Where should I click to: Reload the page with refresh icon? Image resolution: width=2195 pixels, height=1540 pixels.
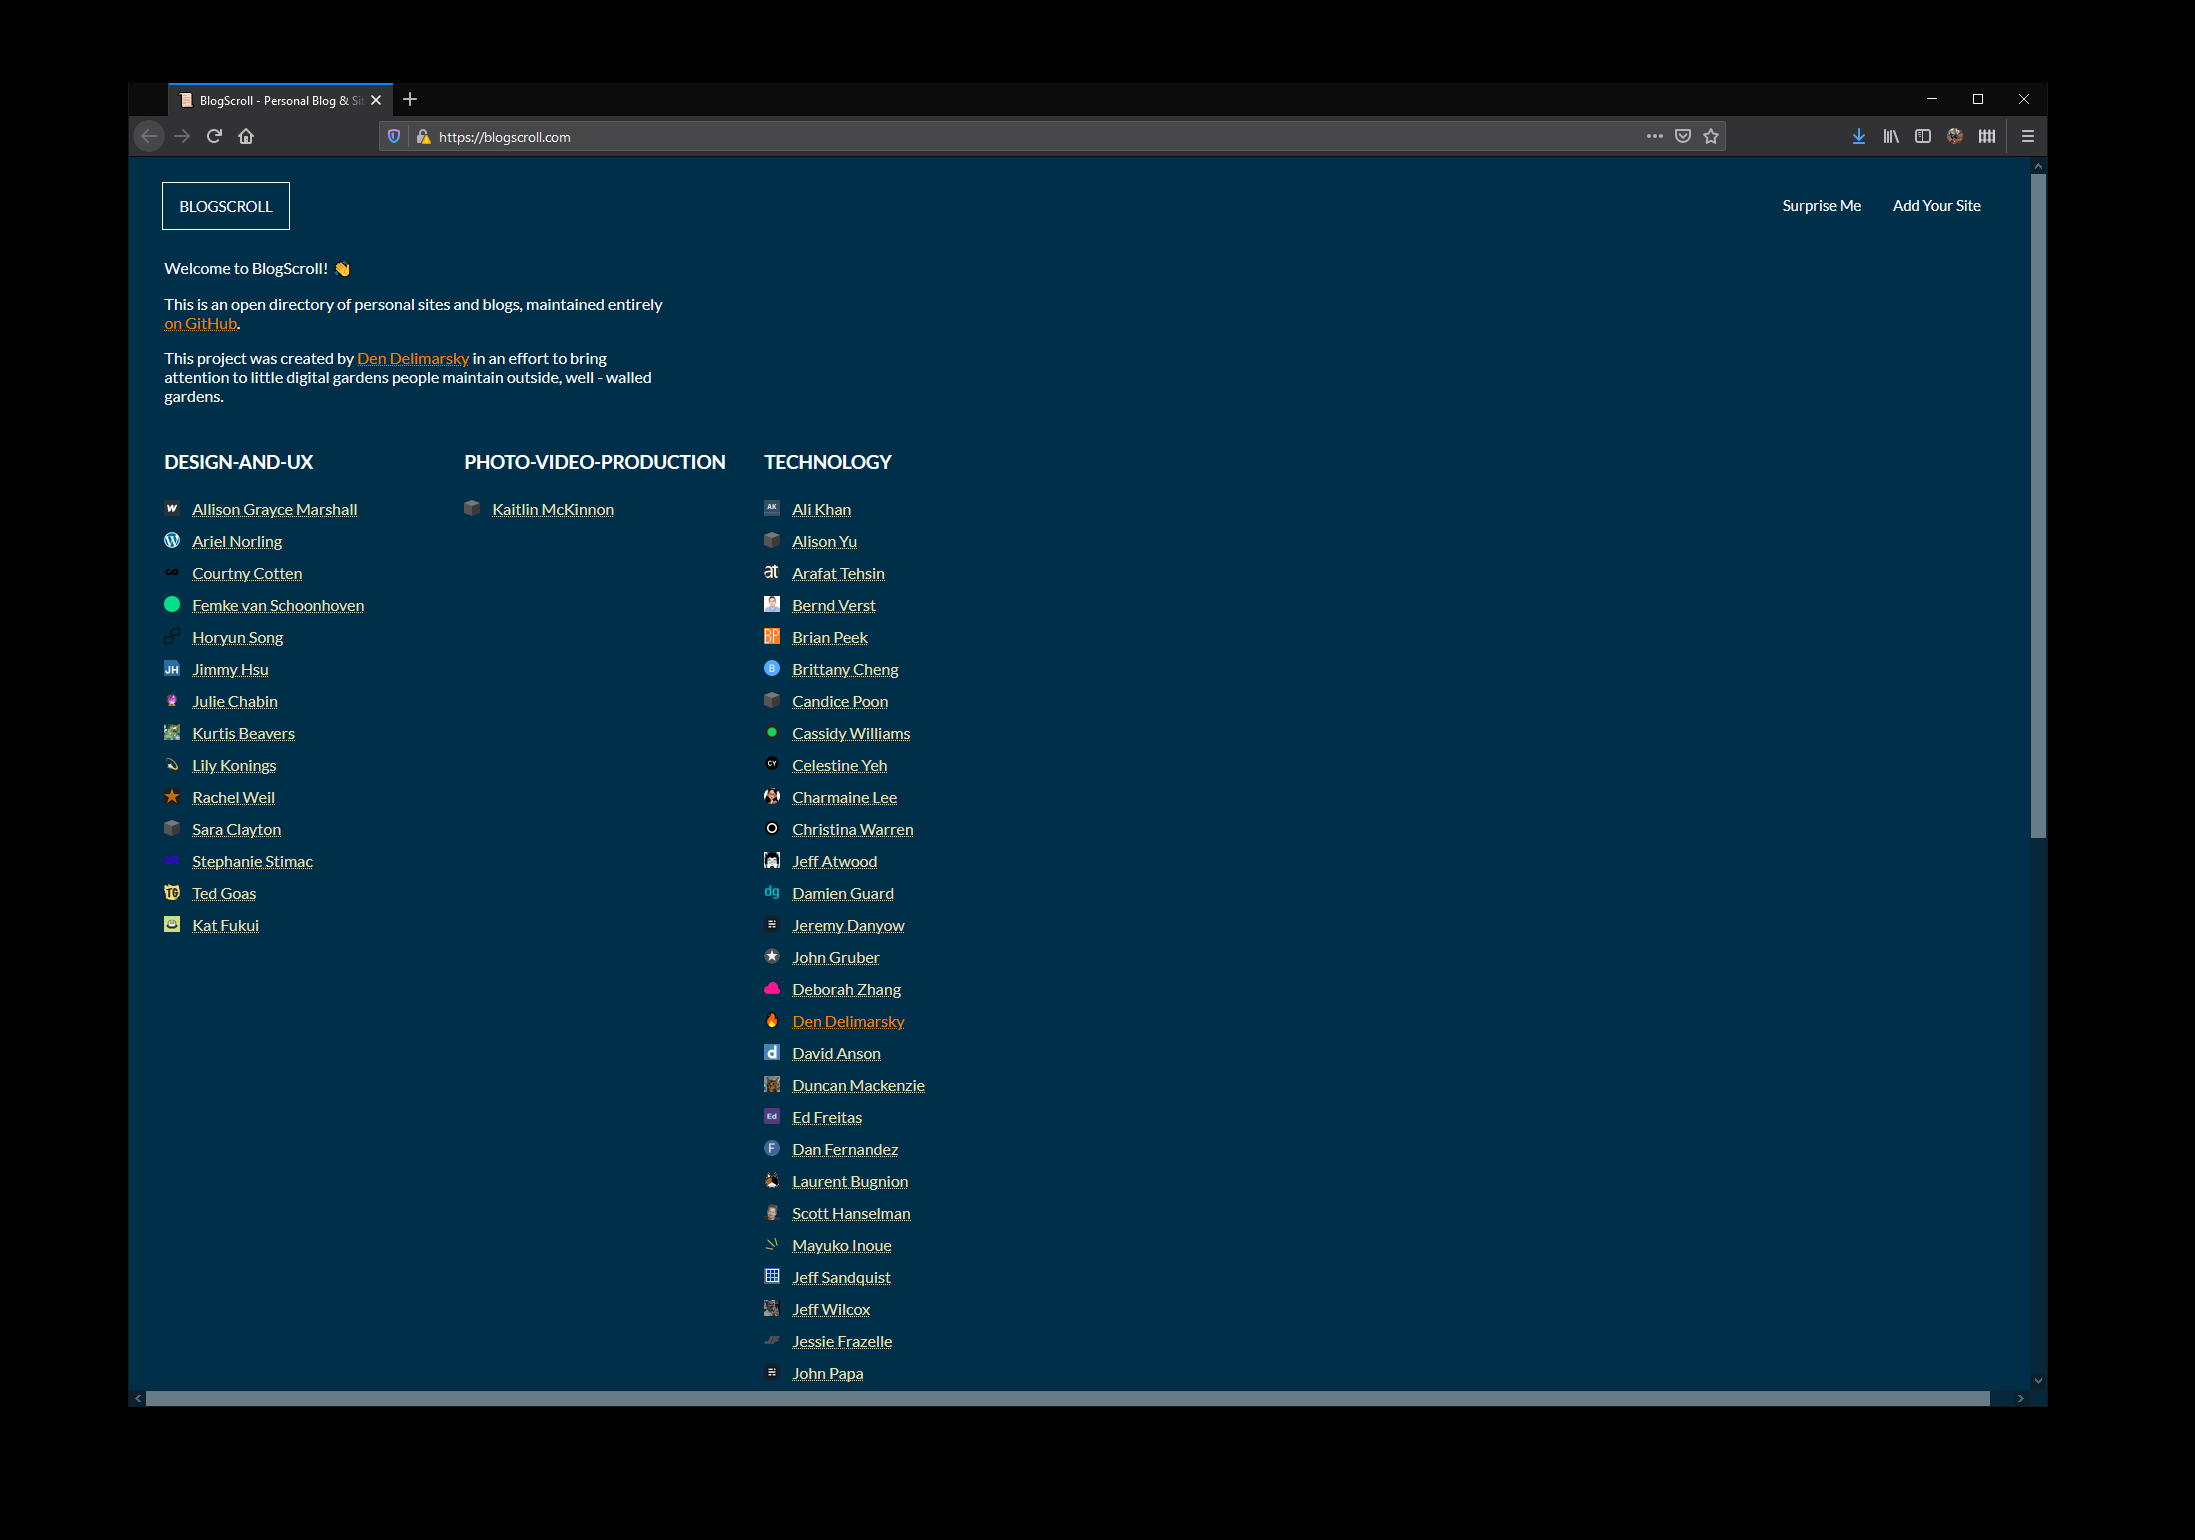[214, 137]
